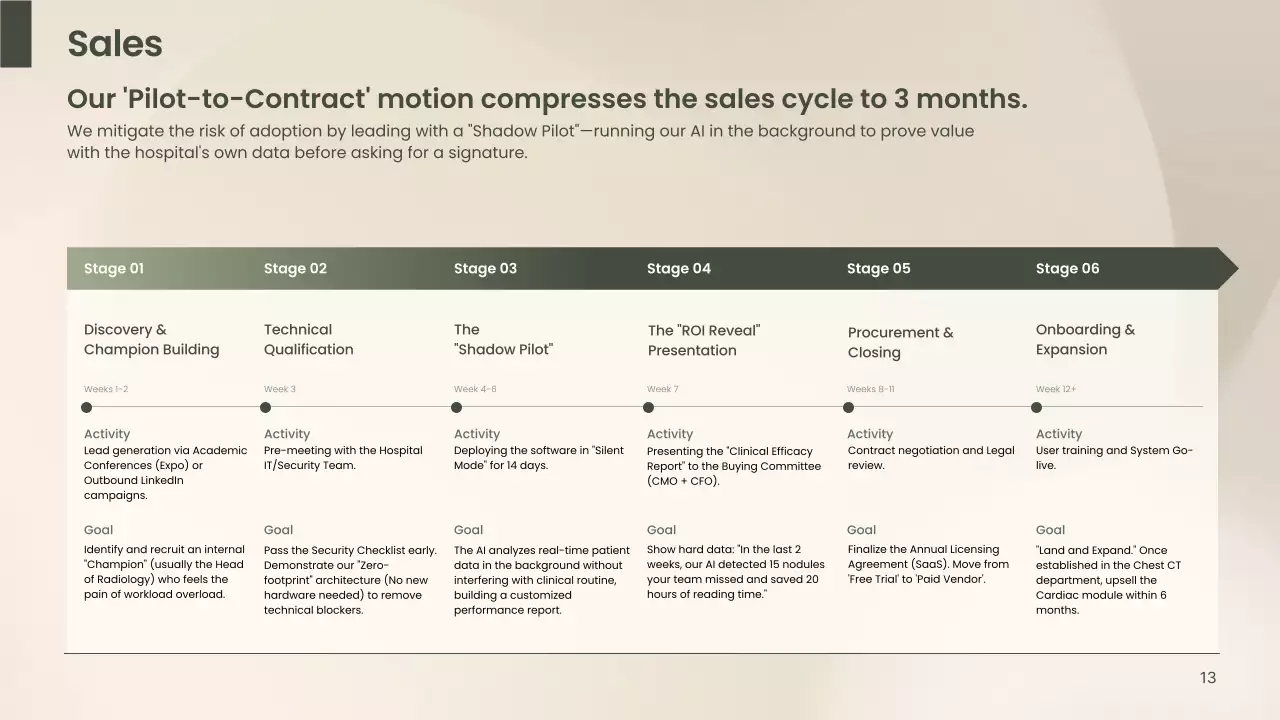Select the Week 12+ timeline dot

(1036, 407)
